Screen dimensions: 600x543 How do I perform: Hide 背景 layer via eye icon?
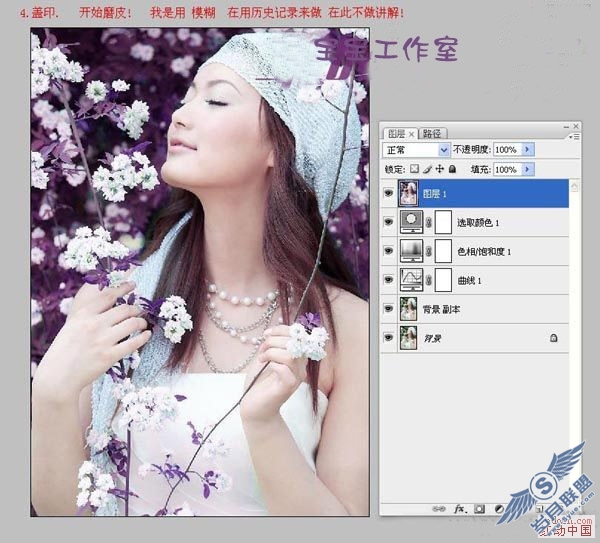(x=389, y=338)
